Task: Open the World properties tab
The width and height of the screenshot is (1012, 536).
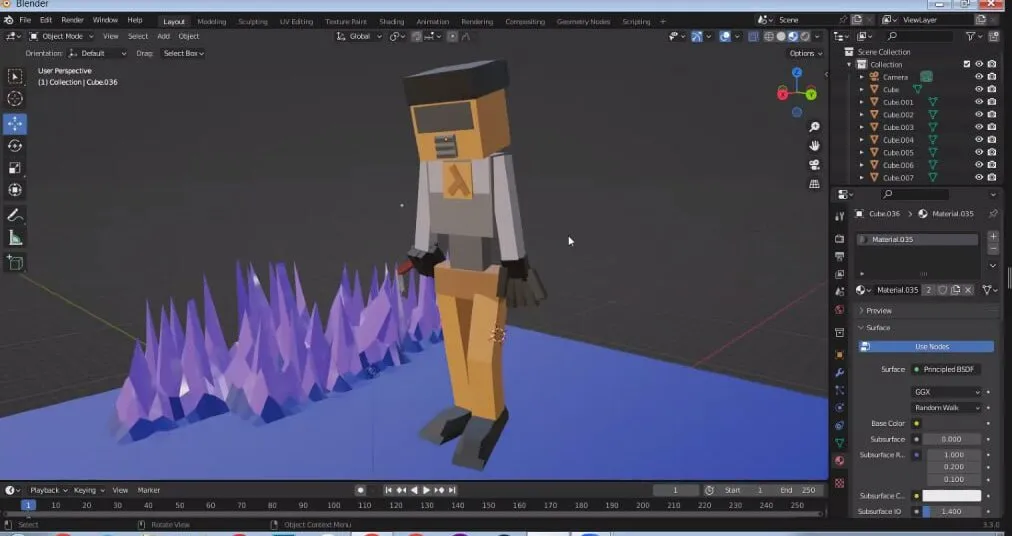Action: 839,310
